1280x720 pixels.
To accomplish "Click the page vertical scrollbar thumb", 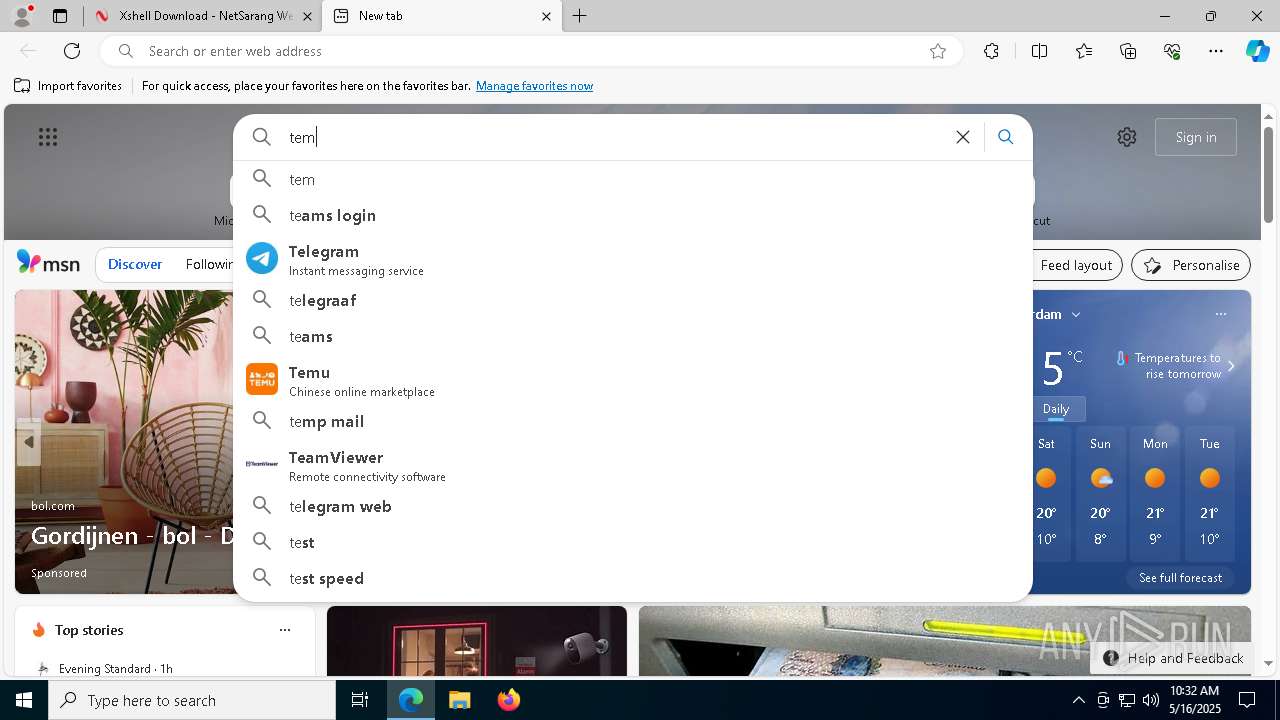I will 1268,174.
